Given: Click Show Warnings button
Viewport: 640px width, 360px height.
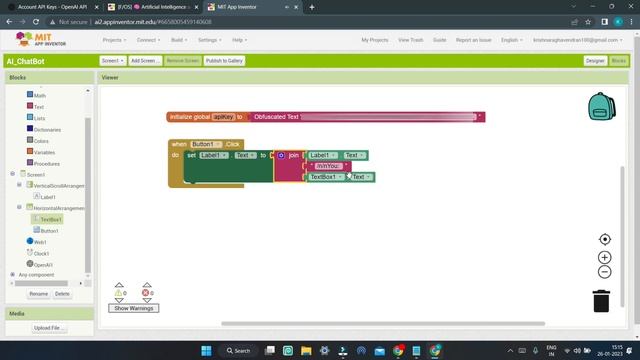Looking at the screenshot, I should point(134,308).
